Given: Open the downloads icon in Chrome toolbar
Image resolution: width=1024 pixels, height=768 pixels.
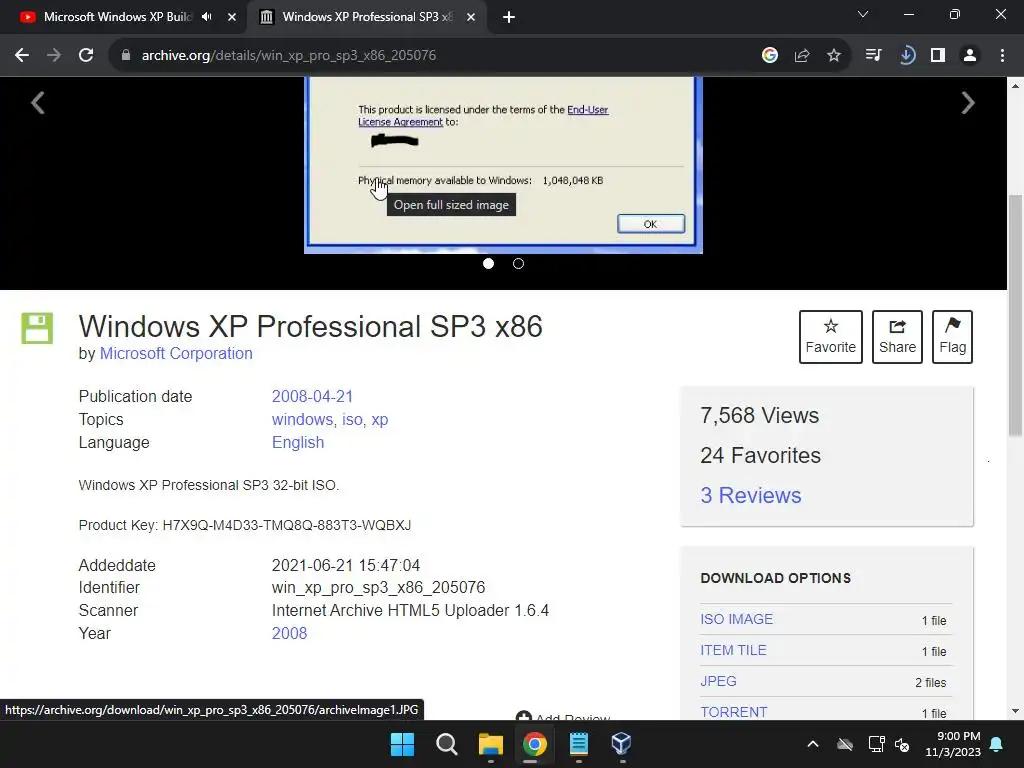Looking at the screenshot, I should tap(906, 56).
